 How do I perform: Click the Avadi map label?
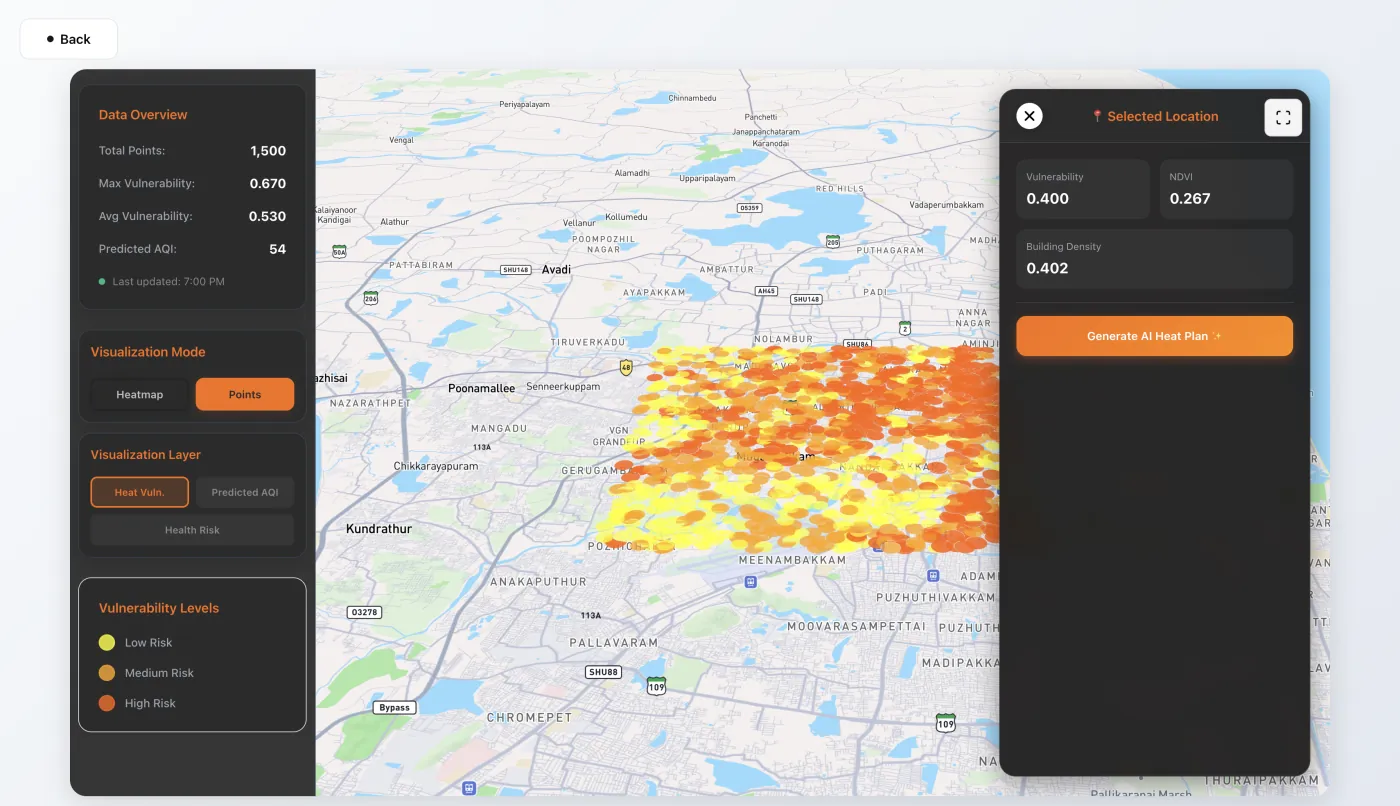pos(556,270)
